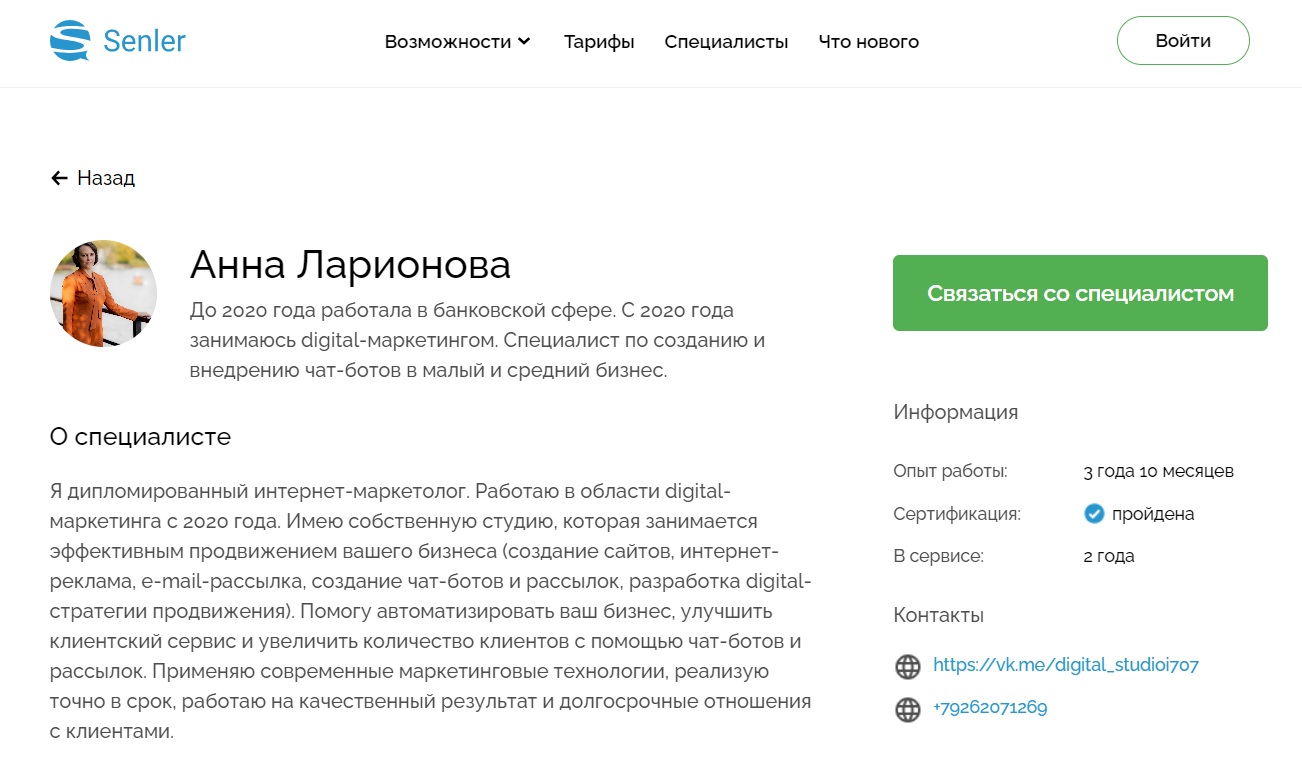Click the globe icon beside the vk.me link
The height and width of the screenshot is (776, 1302).
907,666
